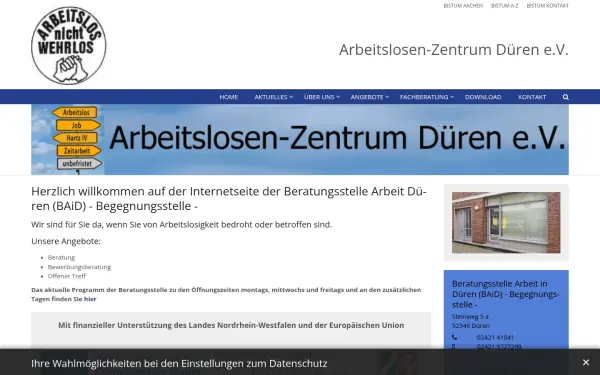Click the Beratungsstelle Arbeit in Düren sidebar heading

click(505, 294)
